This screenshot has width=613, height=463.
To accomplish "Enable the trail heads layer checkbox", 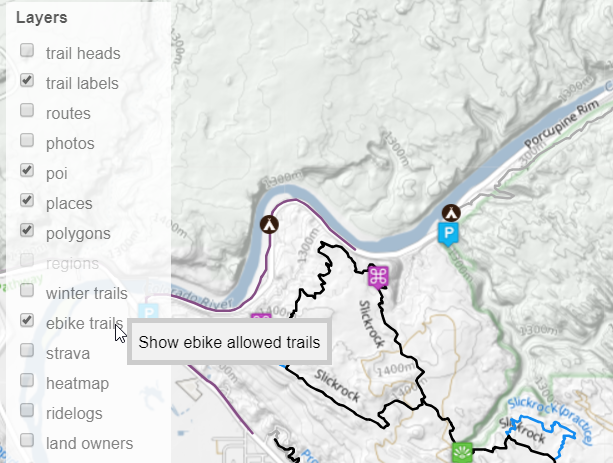I will tap(27, 50).
